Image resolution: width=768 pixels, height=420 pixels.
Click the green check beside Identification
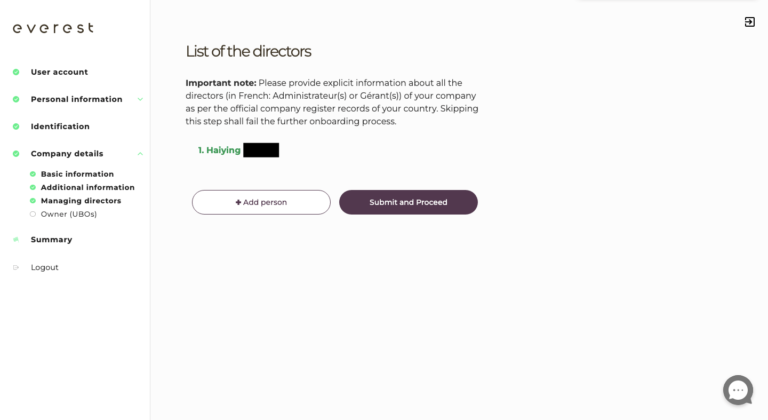tap(16, 127)
